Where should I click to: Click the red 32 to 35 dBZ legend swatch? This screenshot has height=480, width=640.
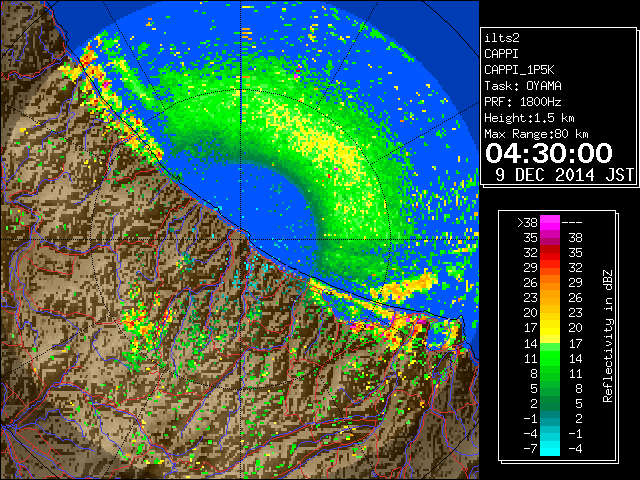550,253
